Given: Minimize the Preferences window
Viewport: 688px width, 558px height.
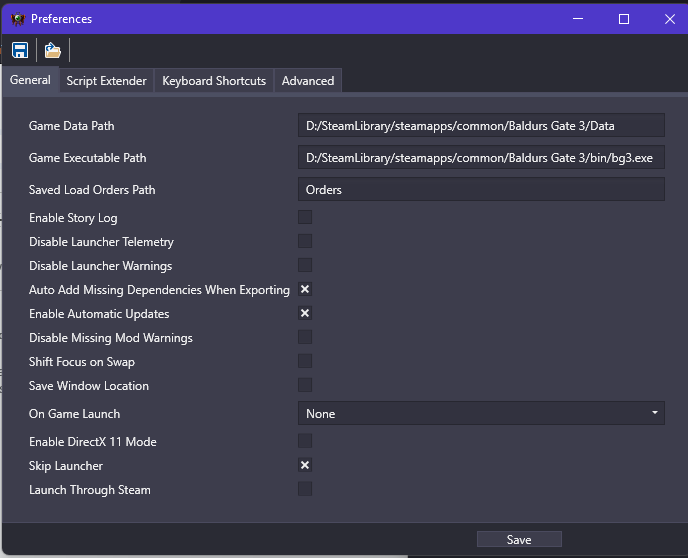Looking at the screenshot, I should tap(578, 19).
